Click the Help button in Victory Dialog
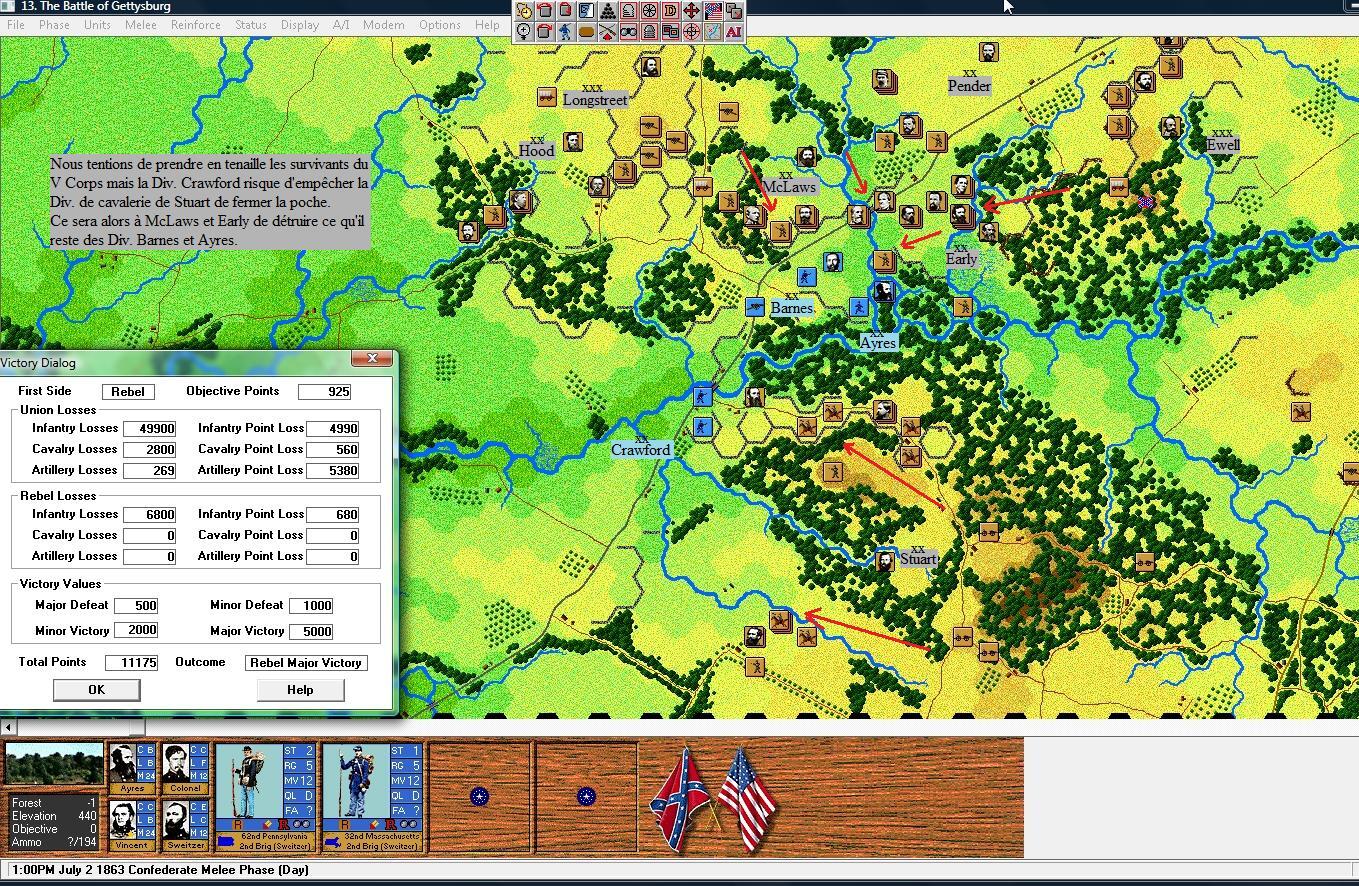The image size is (1359, 886). click(x=300, y=689)
